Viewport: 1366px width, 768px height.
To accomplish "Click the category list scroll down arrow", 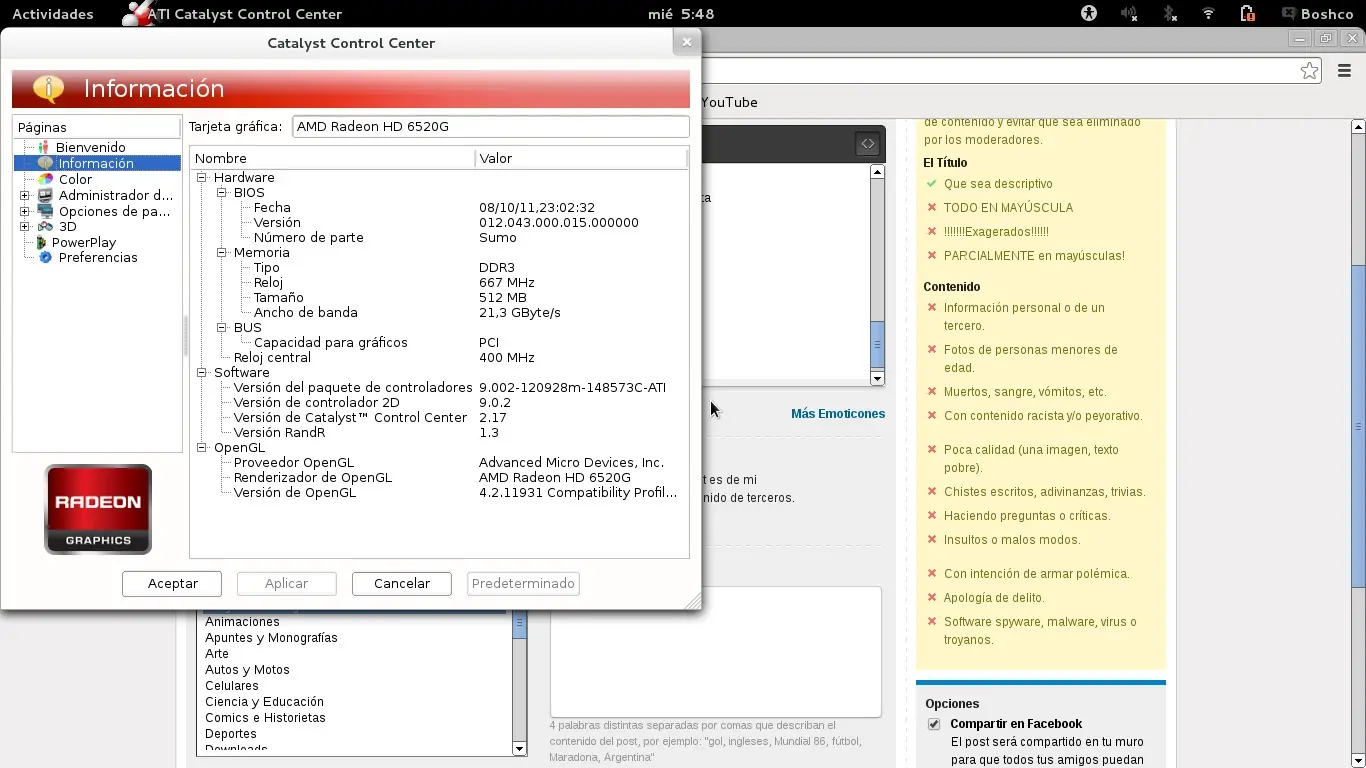I will coord(519,749).
